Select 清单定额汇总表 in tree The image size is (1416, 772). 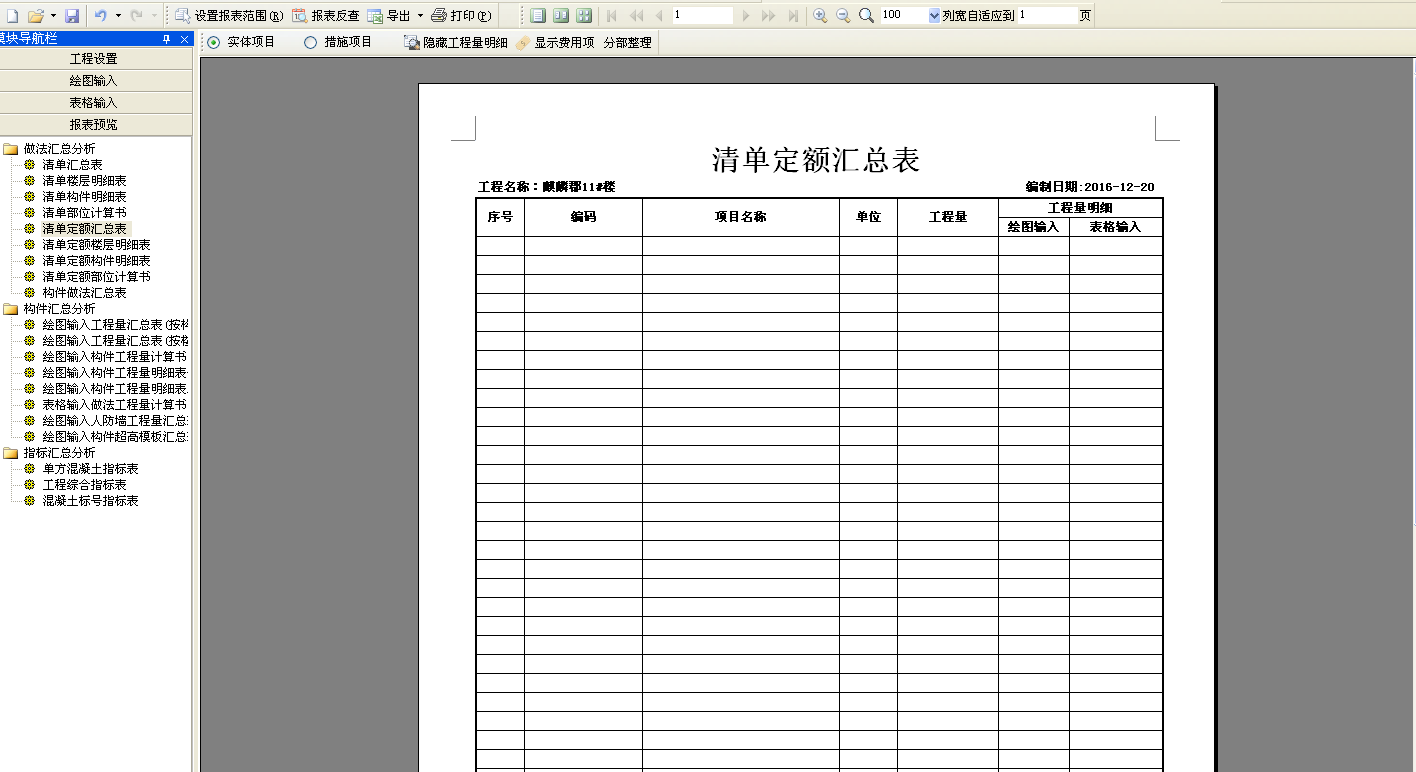point(84,229)
